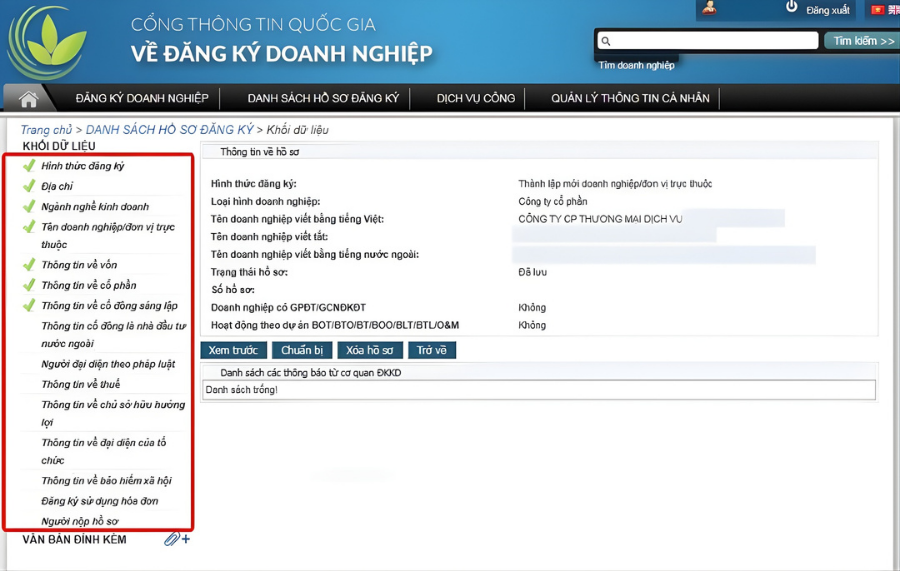Click the Xóa hồ sơ button

370,350
